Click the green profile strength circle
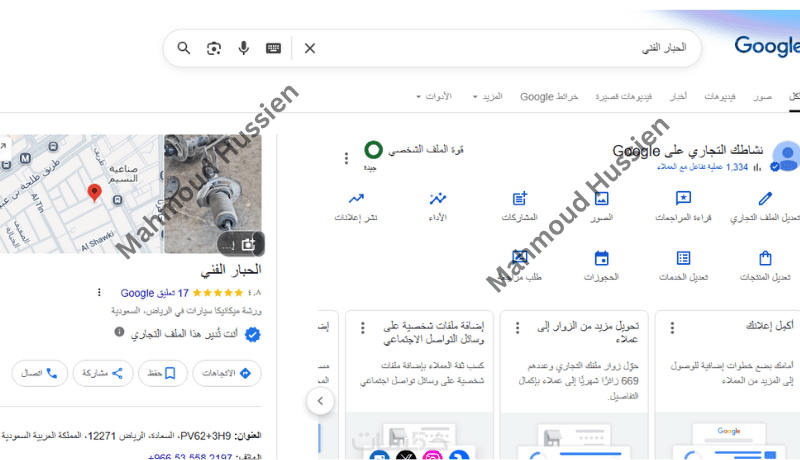This screenshot has width=800, height=460. (373, 150)
